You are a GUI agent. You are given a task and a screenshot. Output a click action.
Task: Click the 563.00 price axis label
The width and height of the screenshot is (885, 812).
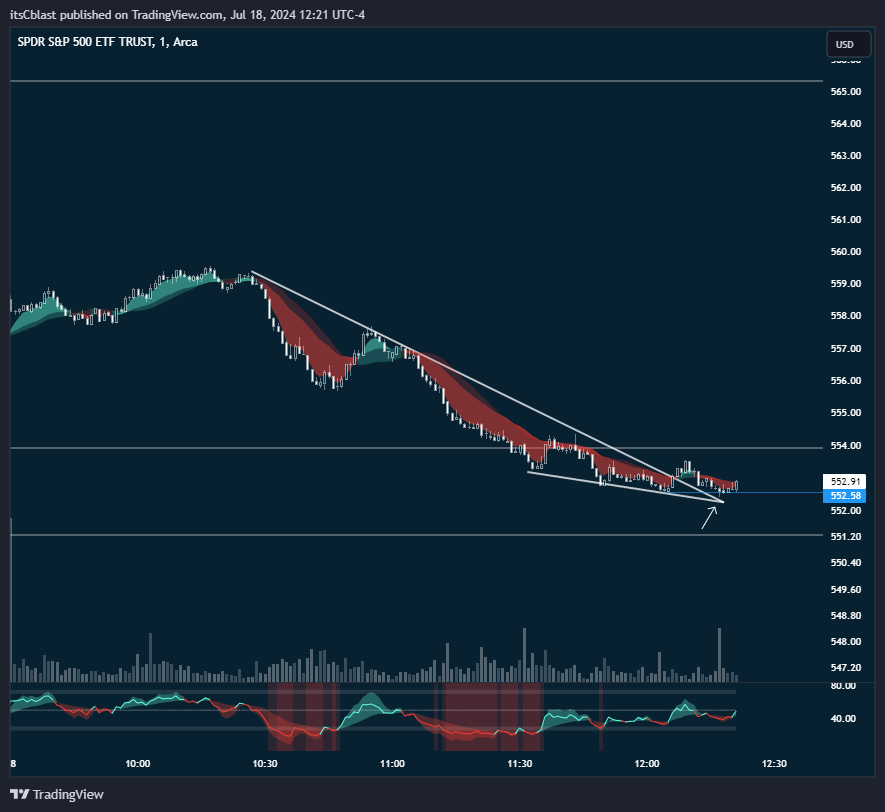[x=845, y=156]
